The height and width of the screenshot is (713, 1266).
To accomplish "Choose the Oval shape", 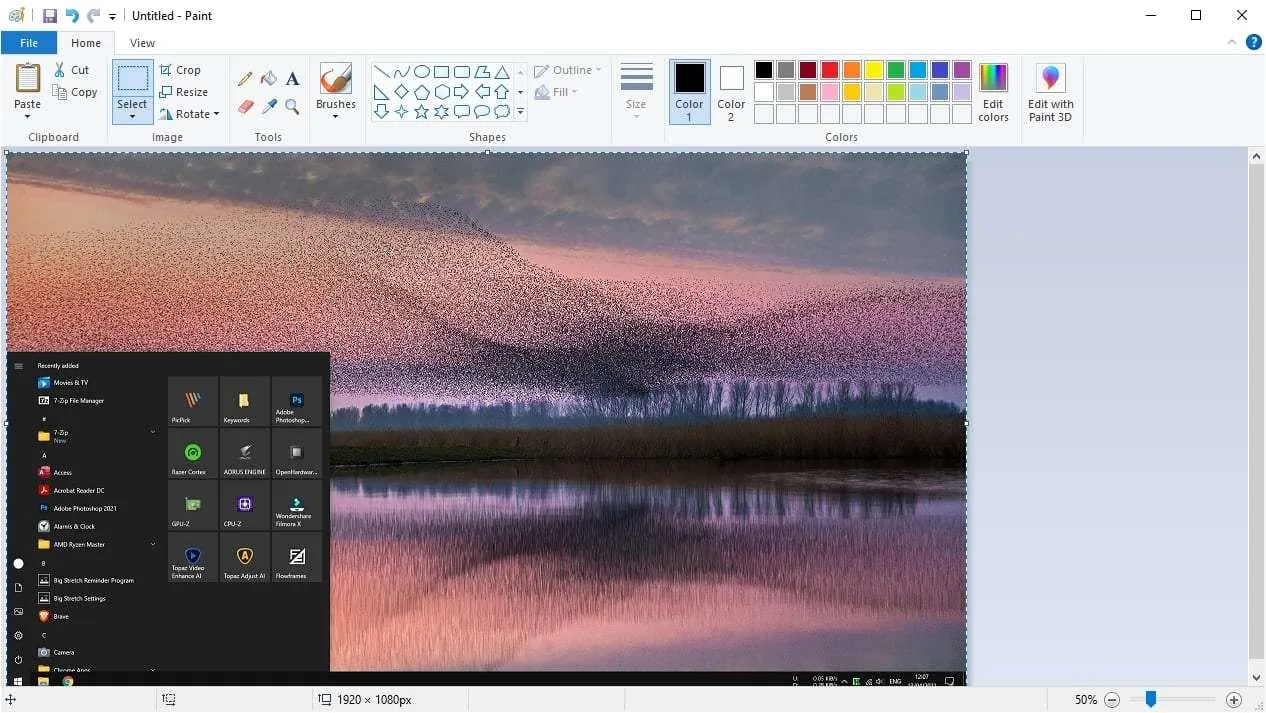I will (x=422, y=72).
